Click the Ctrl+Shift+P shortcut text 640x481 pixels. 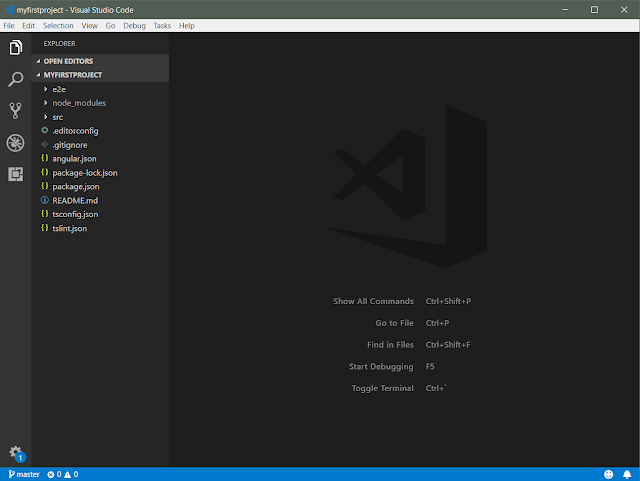pos(448,301)
